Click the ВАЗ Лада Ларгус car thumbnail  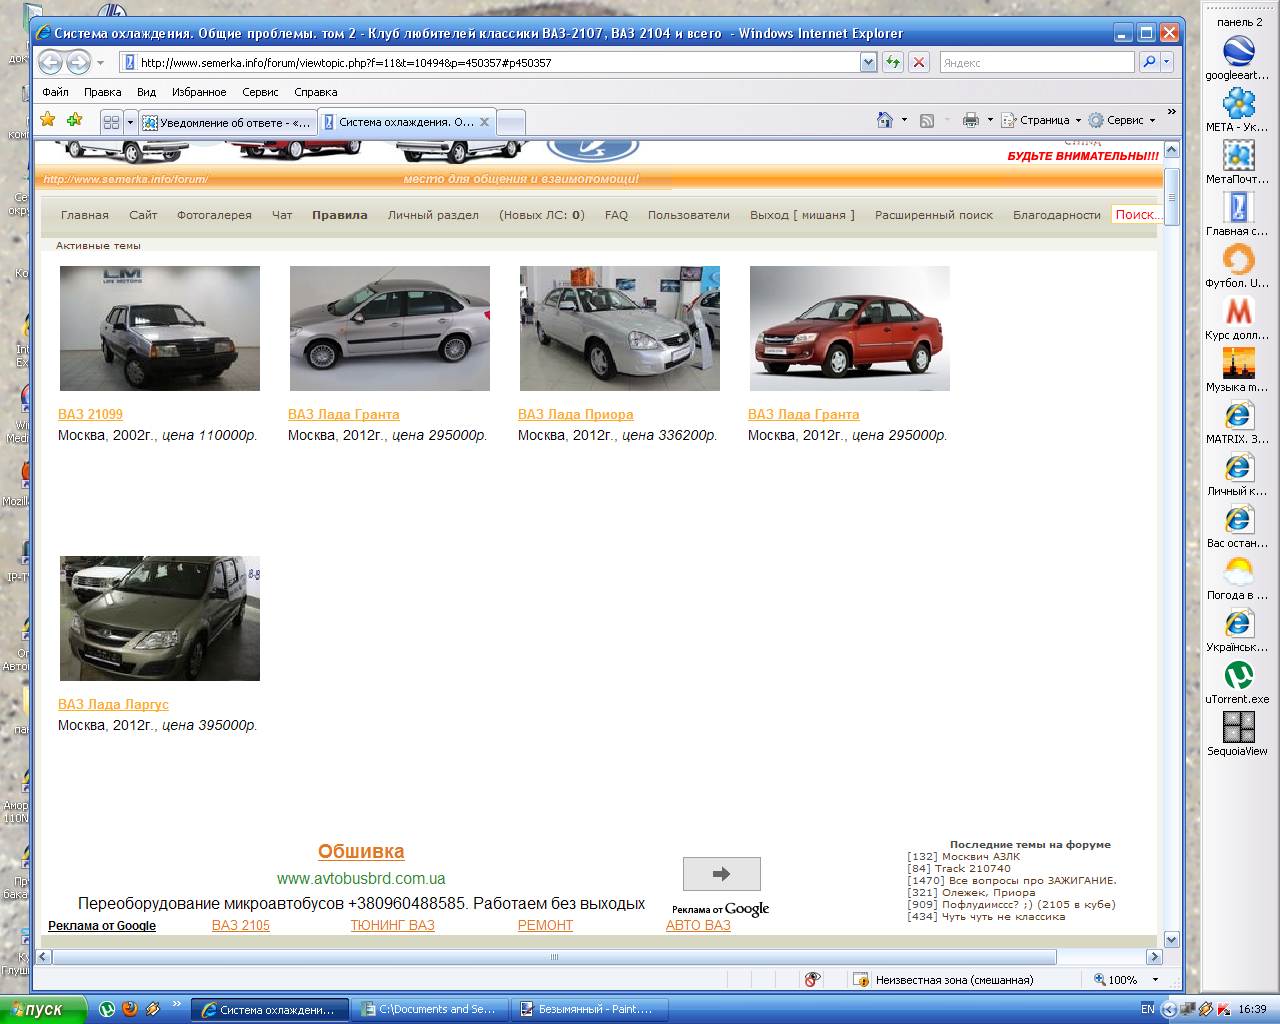pyautogui.click(x=160, y=618)
